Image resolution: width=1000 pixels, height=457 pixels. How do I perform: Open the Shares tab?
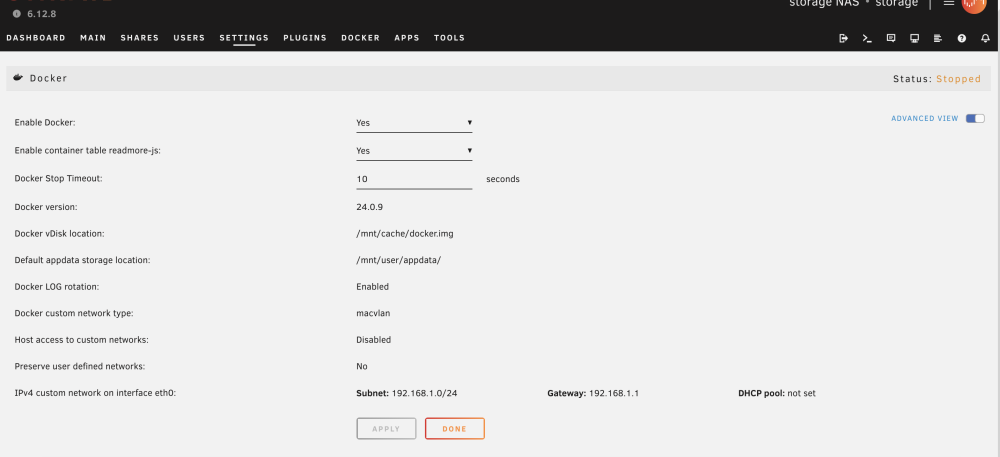140,38
